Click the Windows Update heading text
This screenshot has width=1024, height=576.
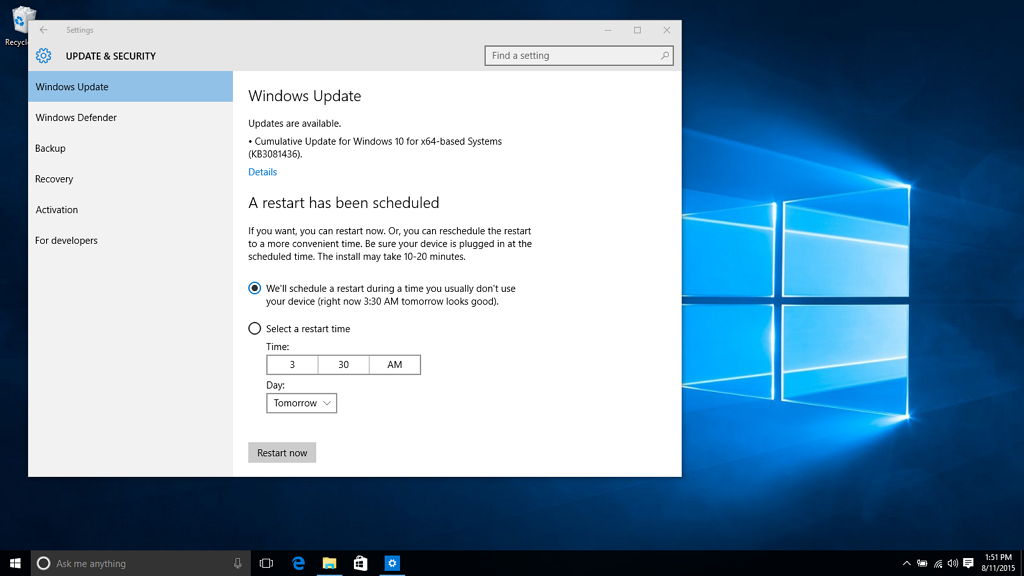click(304, 96)
